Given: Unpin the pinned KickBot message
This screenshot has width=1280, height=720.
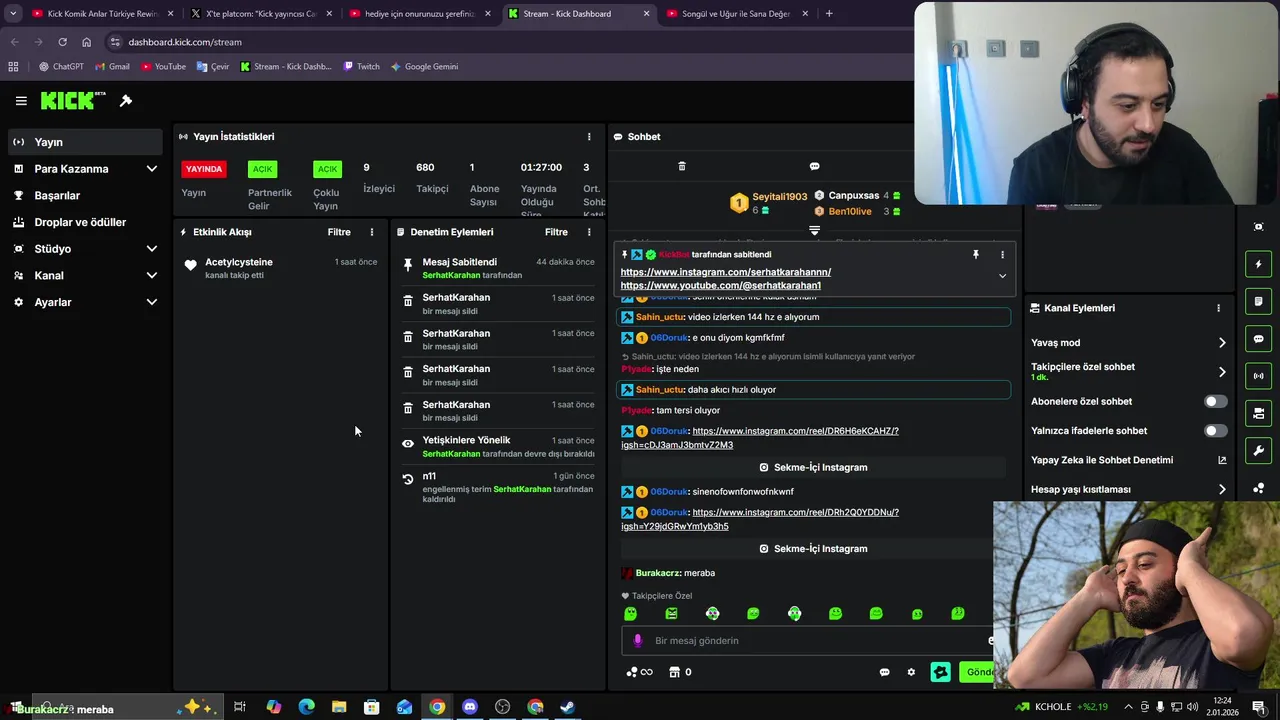Looking at the screenshot, I should 976,254.
